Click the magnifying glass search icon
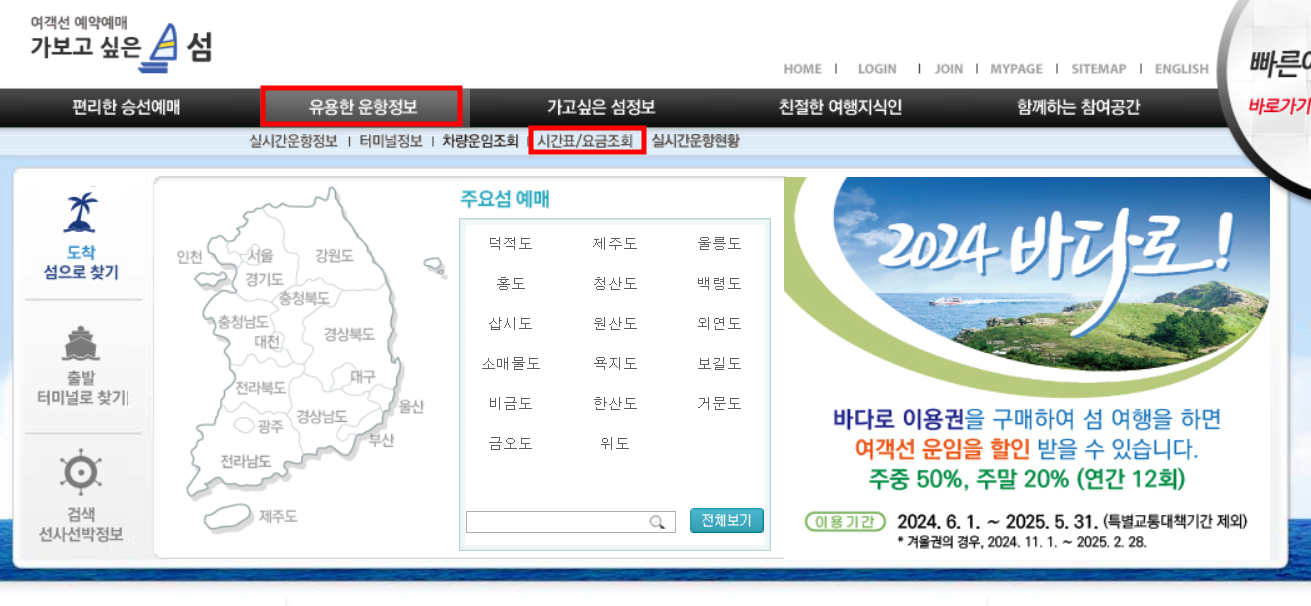This screenshot has width=1311, height=606. click(x=658, y=522)
